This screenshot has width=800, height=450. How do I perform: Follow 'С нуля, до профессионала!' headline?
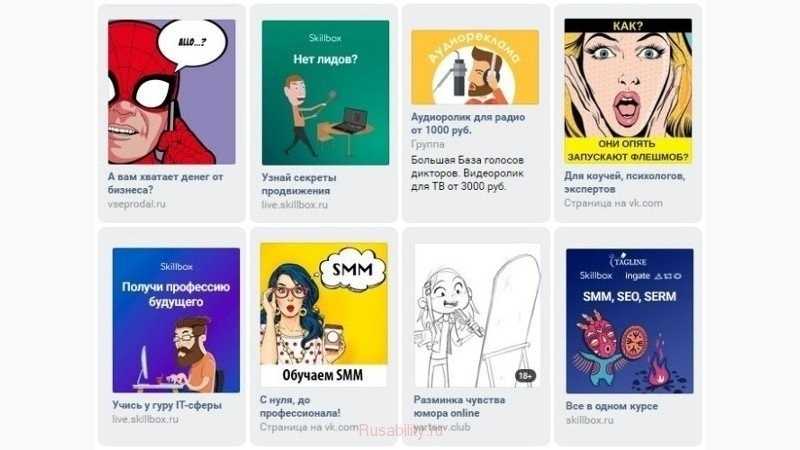(x=300, y=406)
